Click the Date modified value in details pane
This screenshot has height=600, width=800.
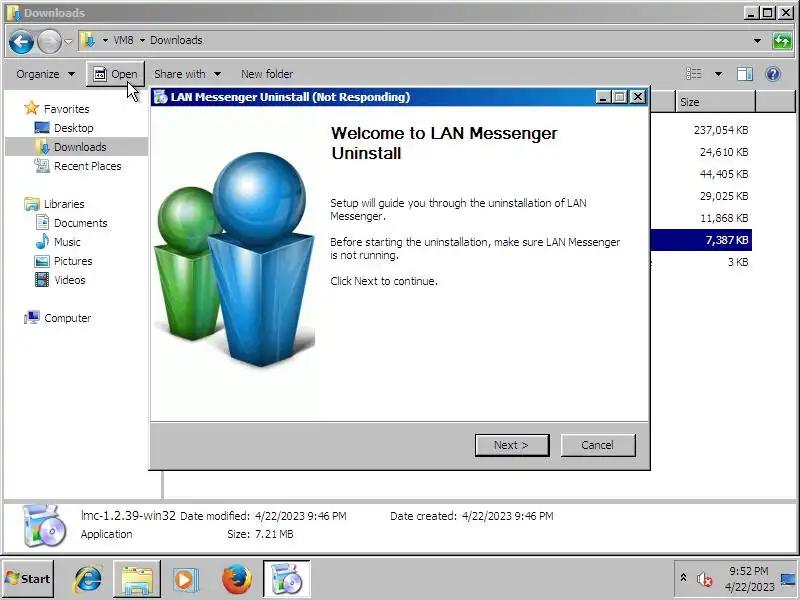(301, 516)
